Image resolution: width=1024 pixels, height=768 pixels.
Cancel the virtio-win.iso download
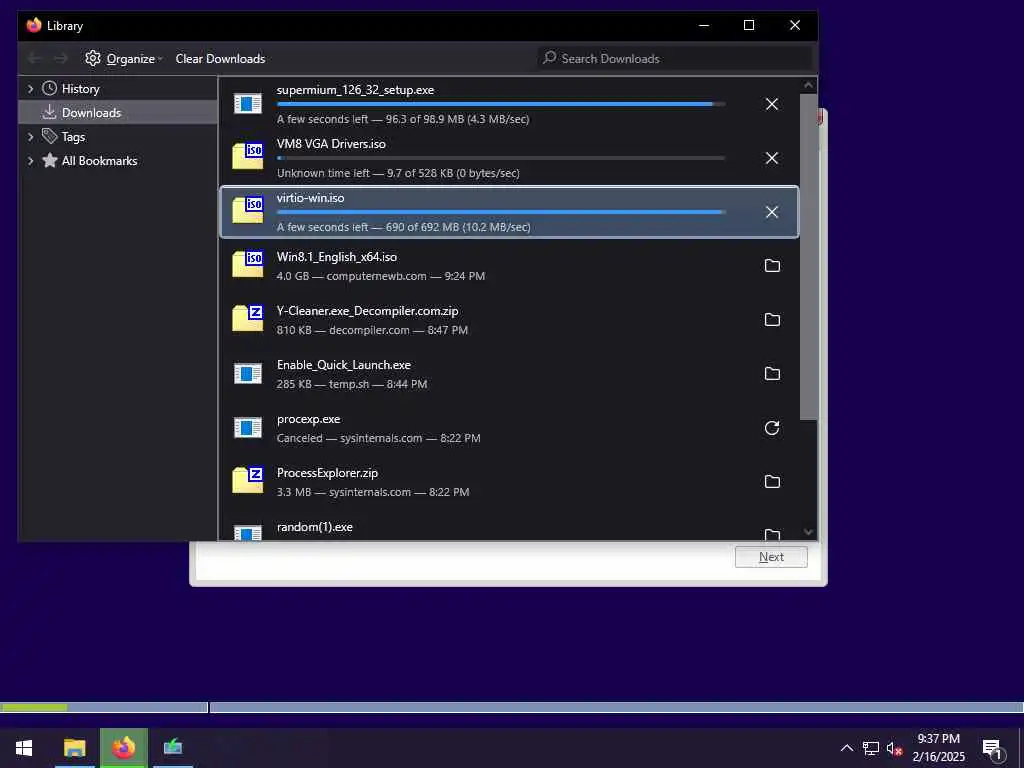point(771,212)
